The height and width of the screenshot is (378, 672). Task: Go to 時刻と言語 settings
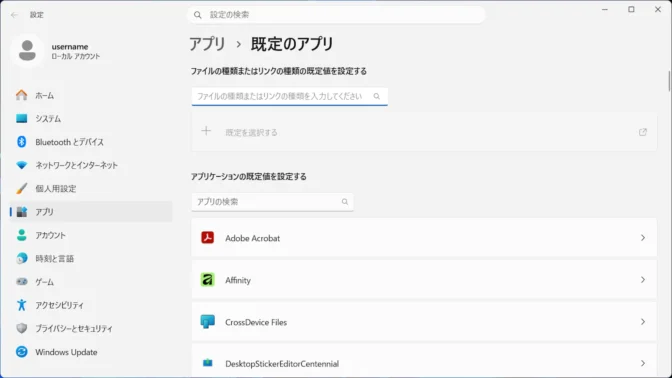(x=91, y=258)
